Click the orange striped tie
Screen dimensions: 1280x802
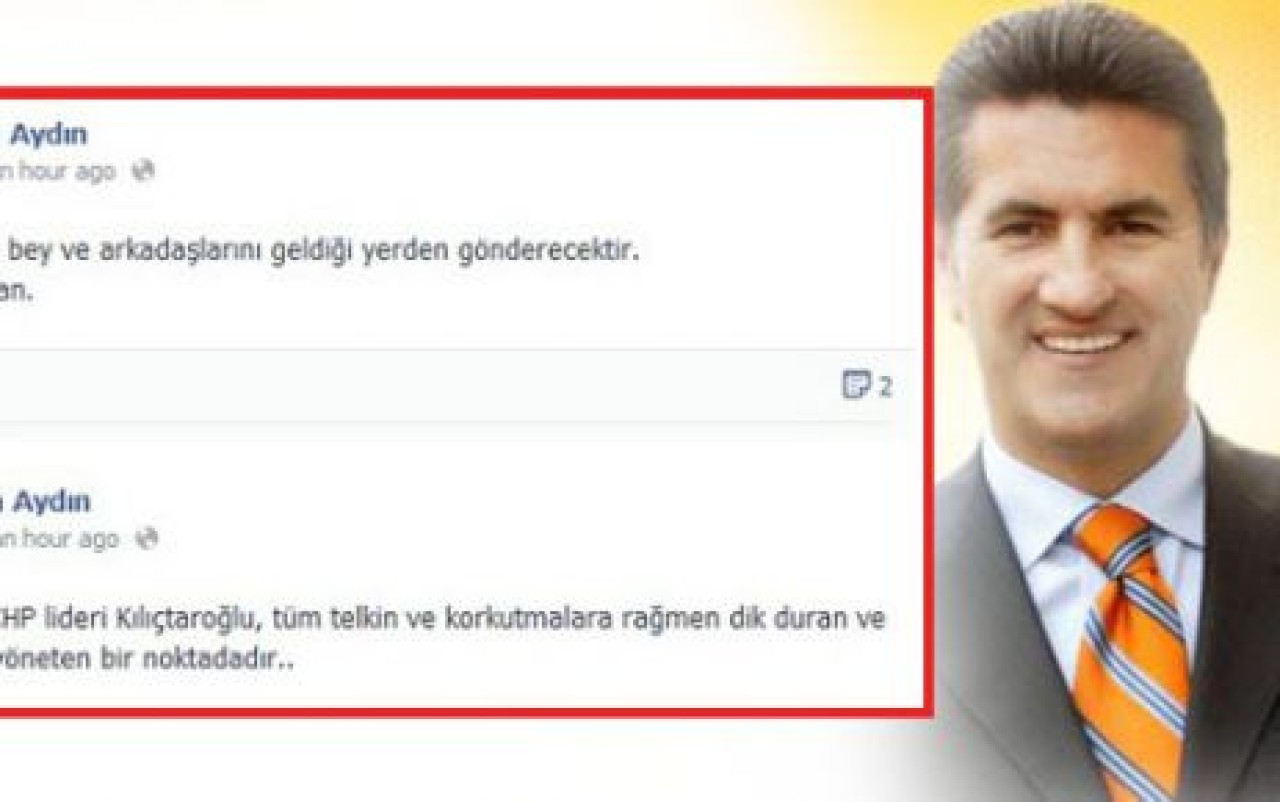(1130, 650)
